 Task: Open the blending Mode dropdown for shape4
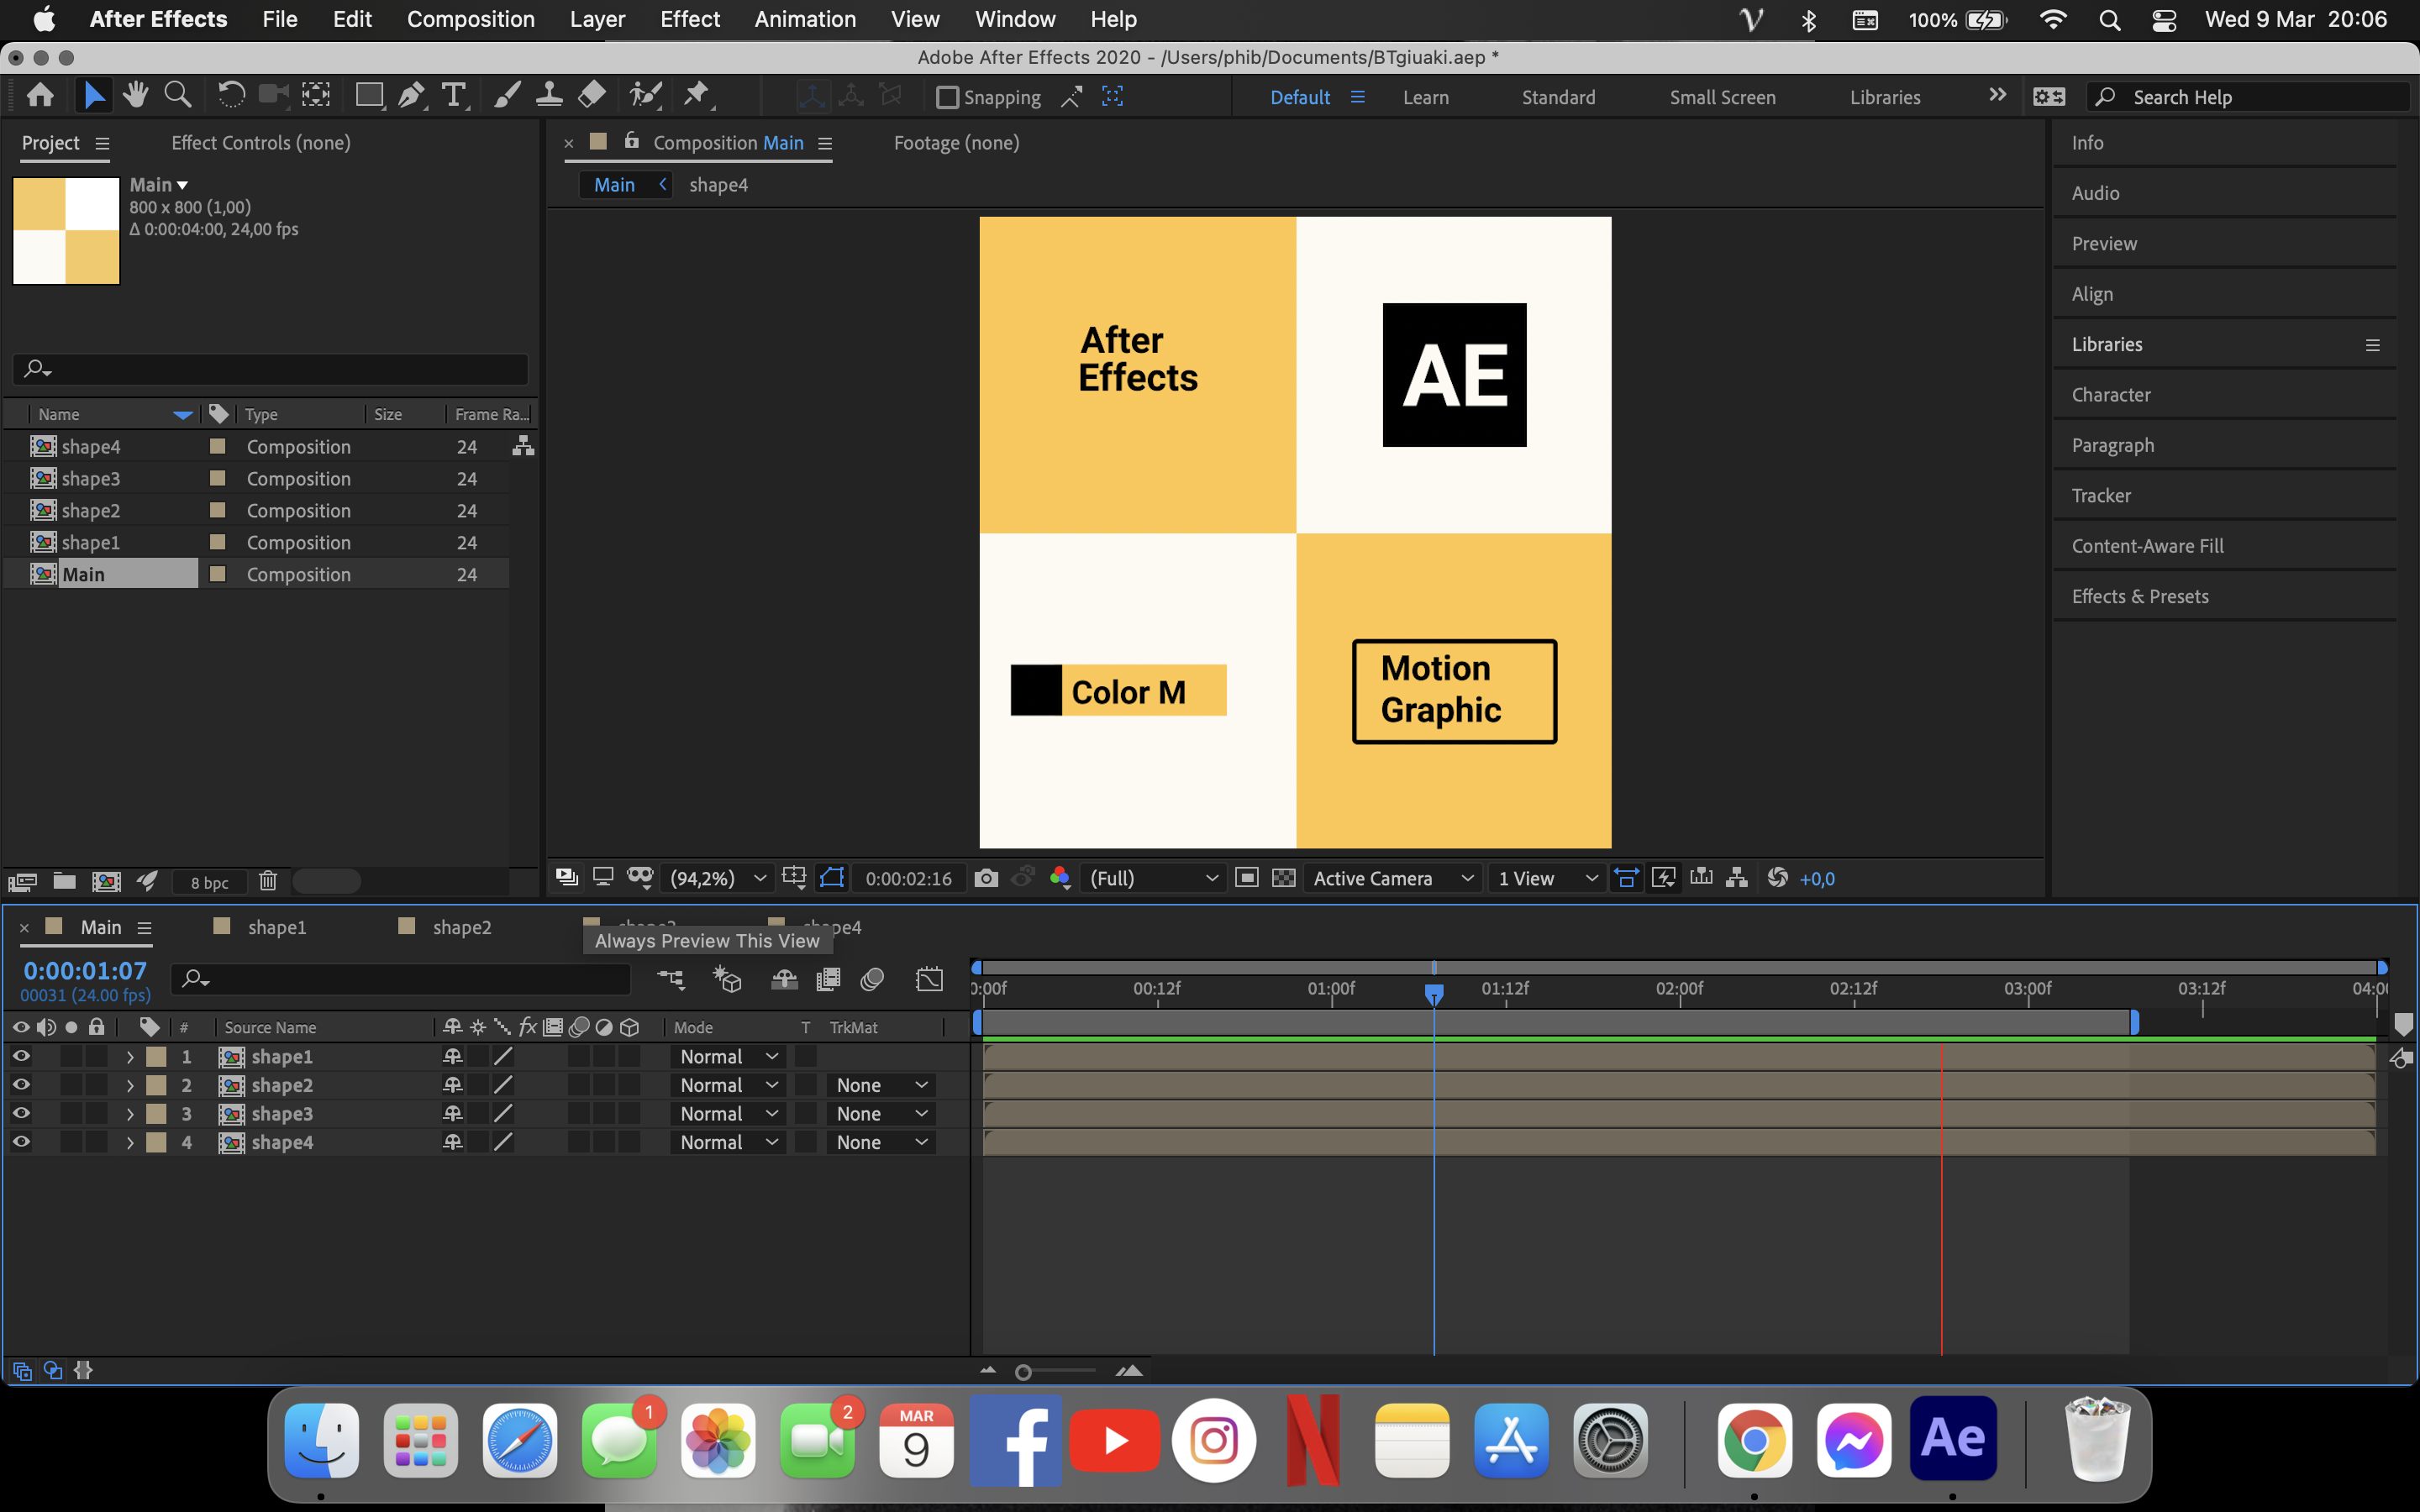point(728,1142)
